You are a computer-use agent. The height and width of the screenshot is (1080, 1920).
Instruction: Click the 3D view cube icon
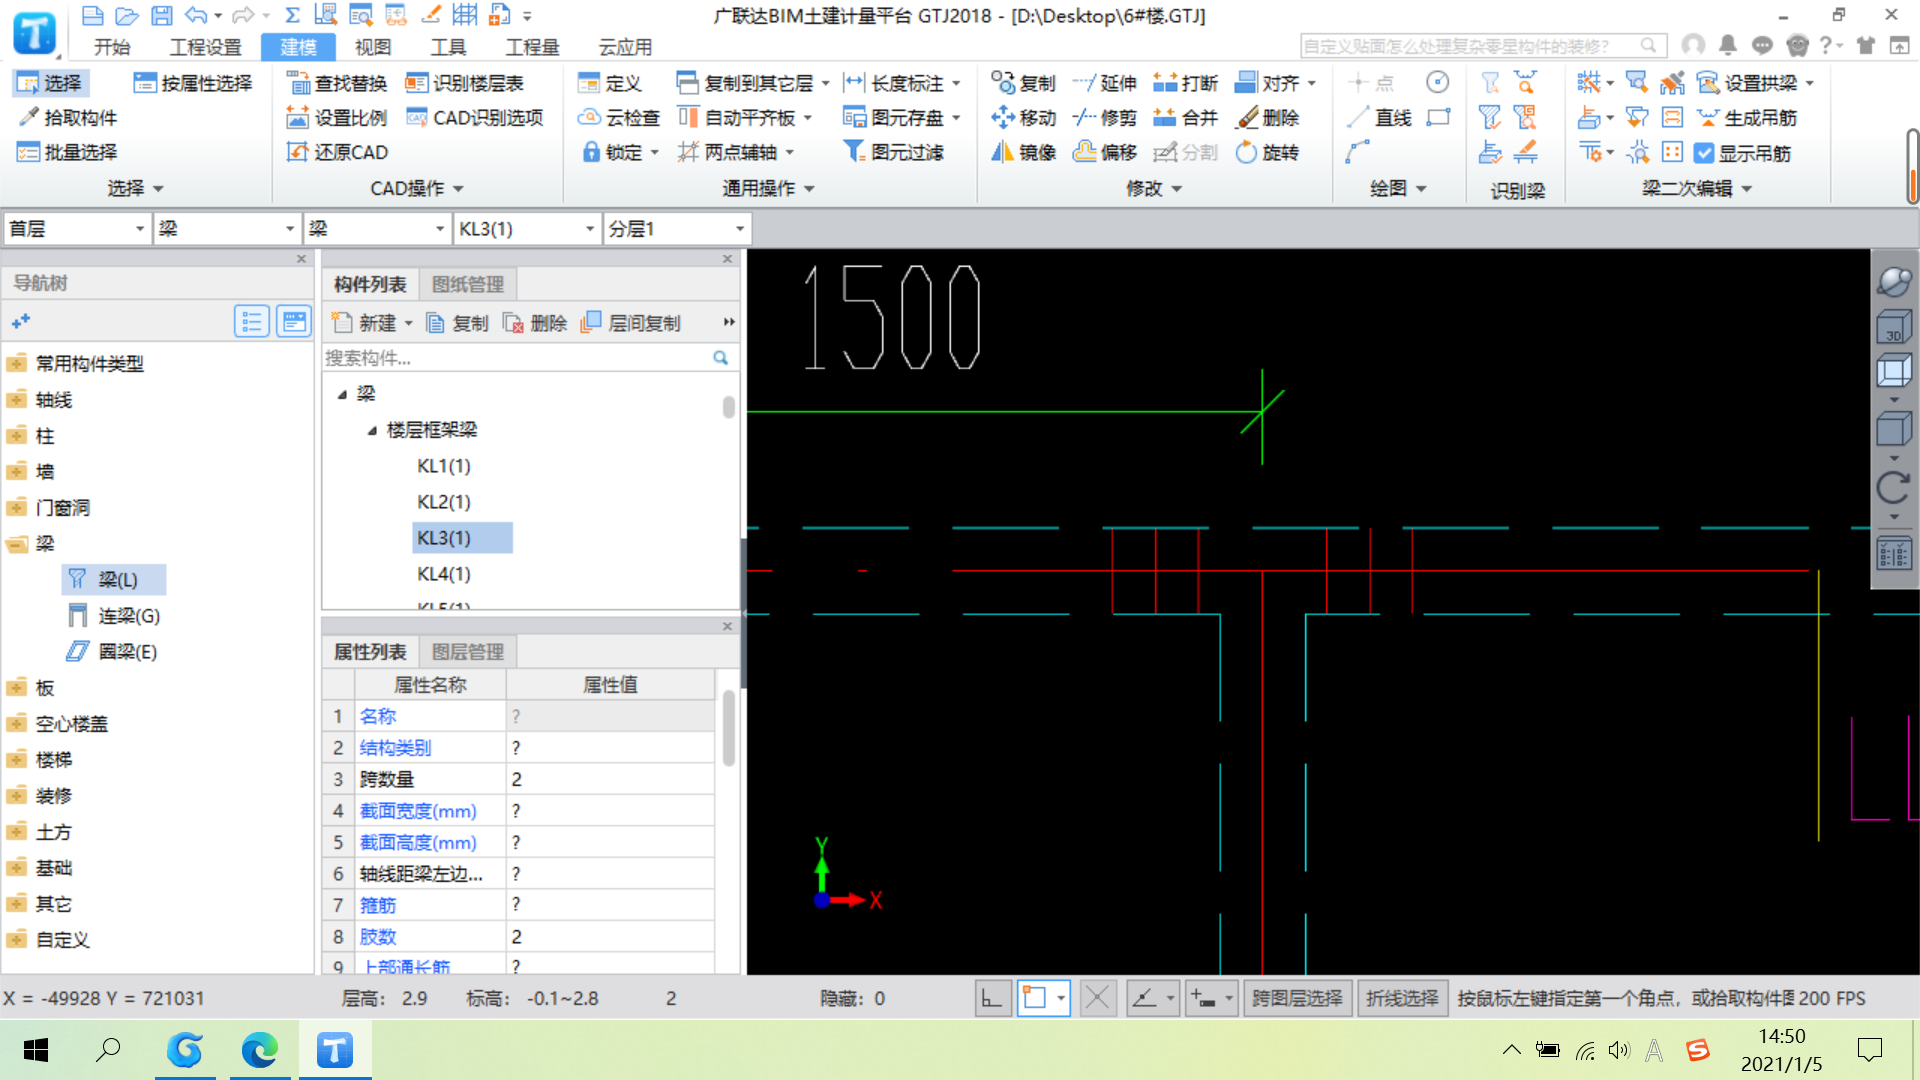1894,327
